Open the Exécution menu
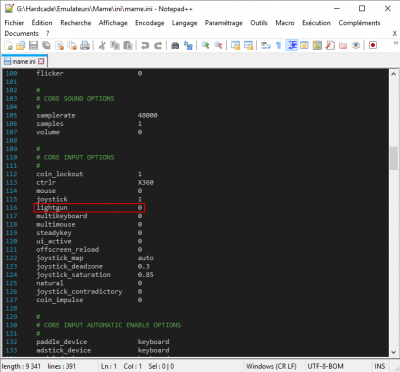The width and height of the screenshot is (400, 372). pos(316,23)
